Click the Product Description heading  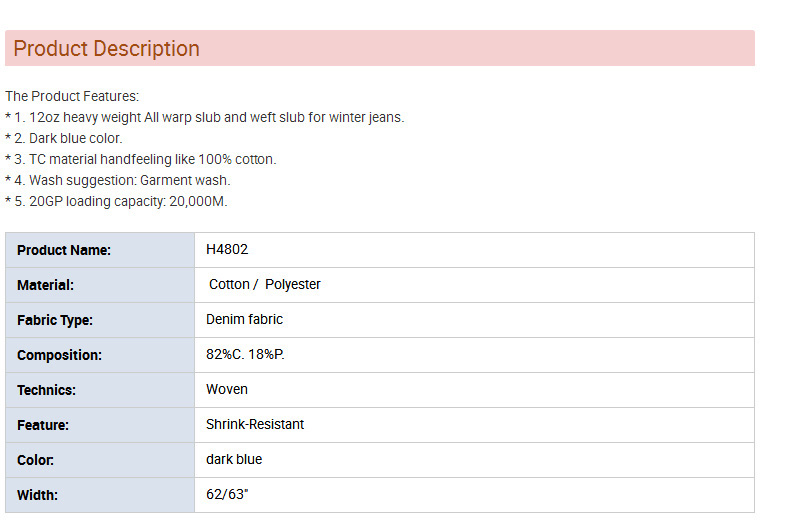(x=106, y=49)
